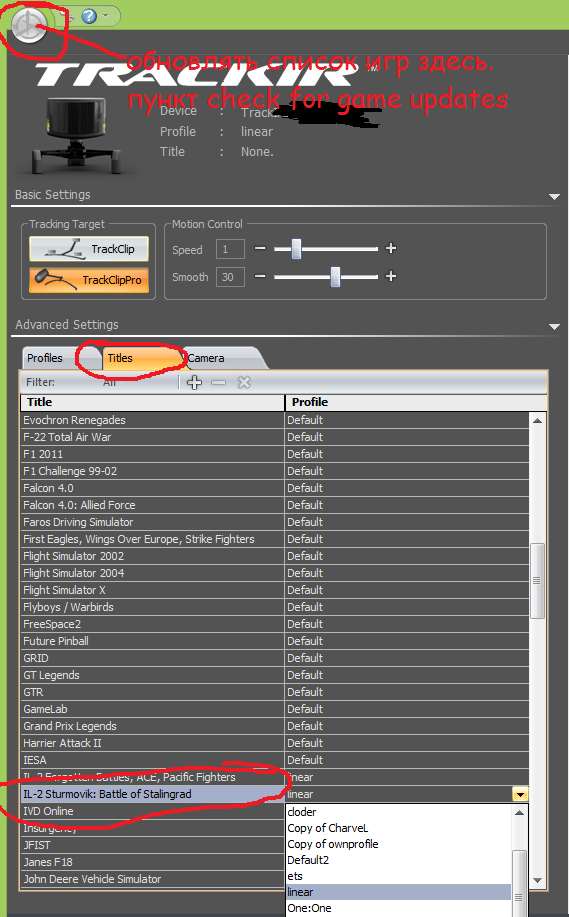The height and width of the screenshot is (917, 569).
Task: Select the TrackClip tracking target
Action: coord(89,249)
